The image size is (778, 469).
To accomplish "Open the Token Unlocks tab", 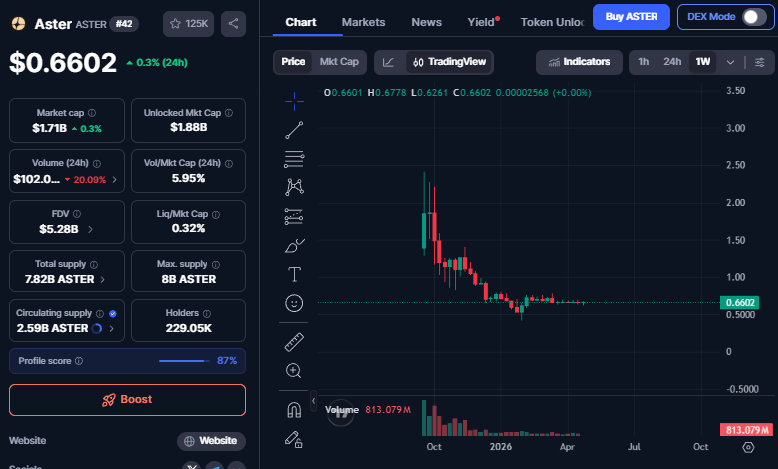I will coord(552,22).
